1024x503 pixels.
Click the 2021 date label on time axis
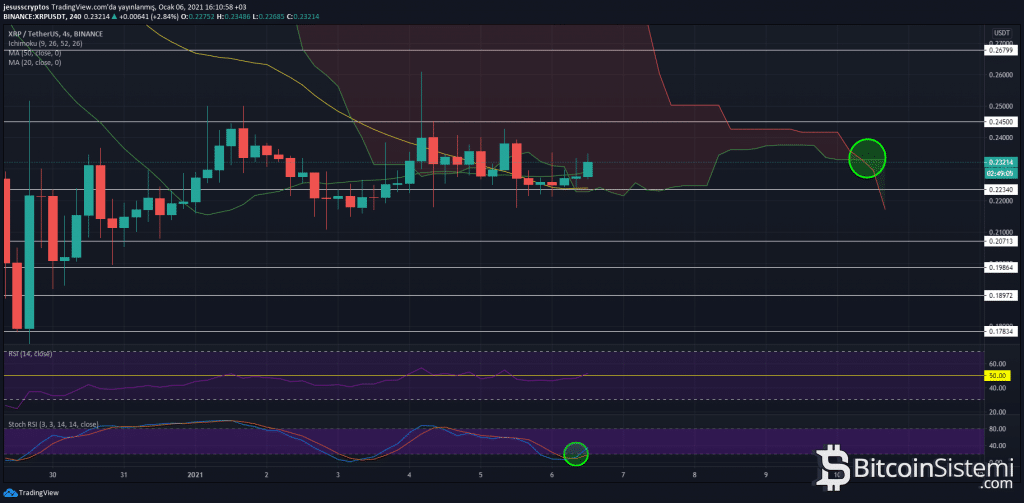(x=195, y=476)
